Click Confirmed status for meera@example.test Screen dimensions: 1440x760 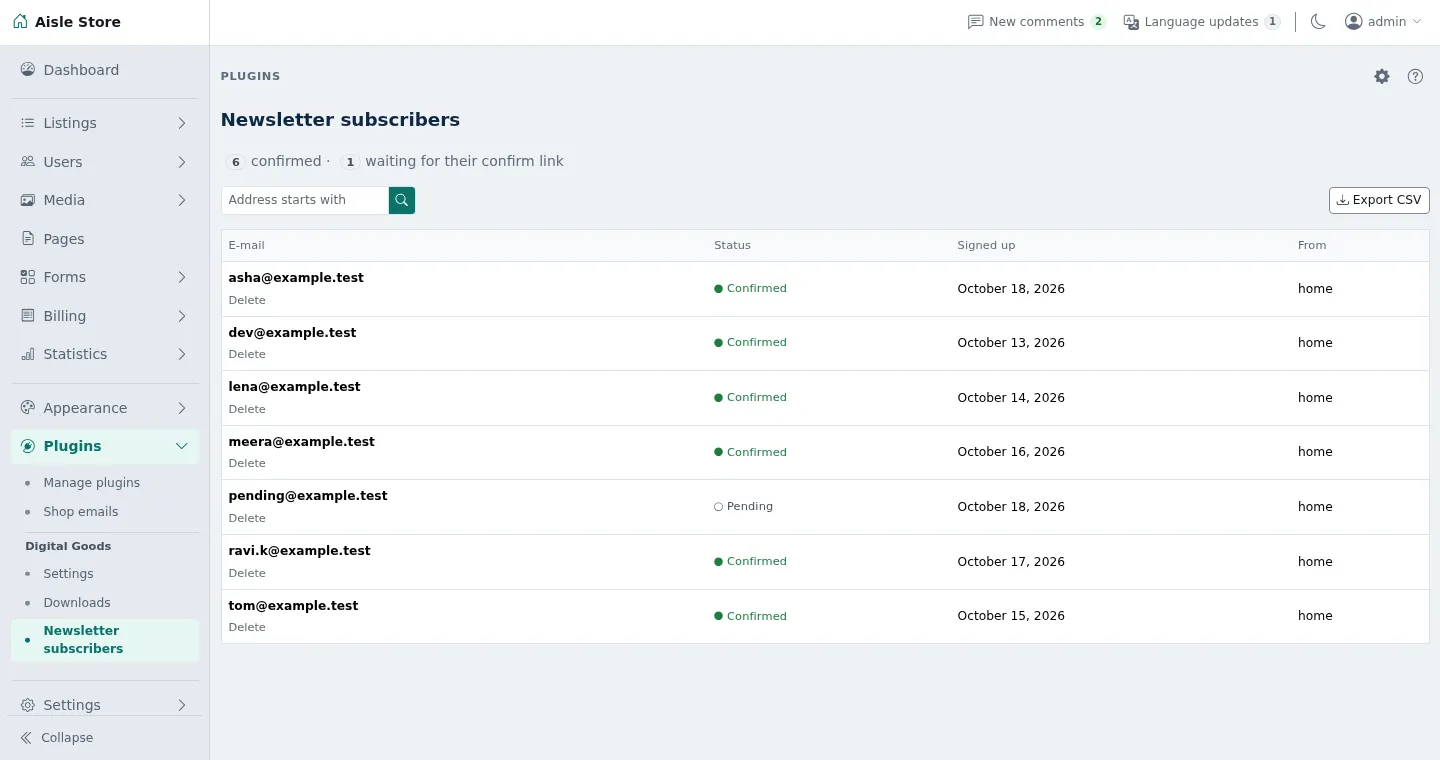(x=750, y=452)
